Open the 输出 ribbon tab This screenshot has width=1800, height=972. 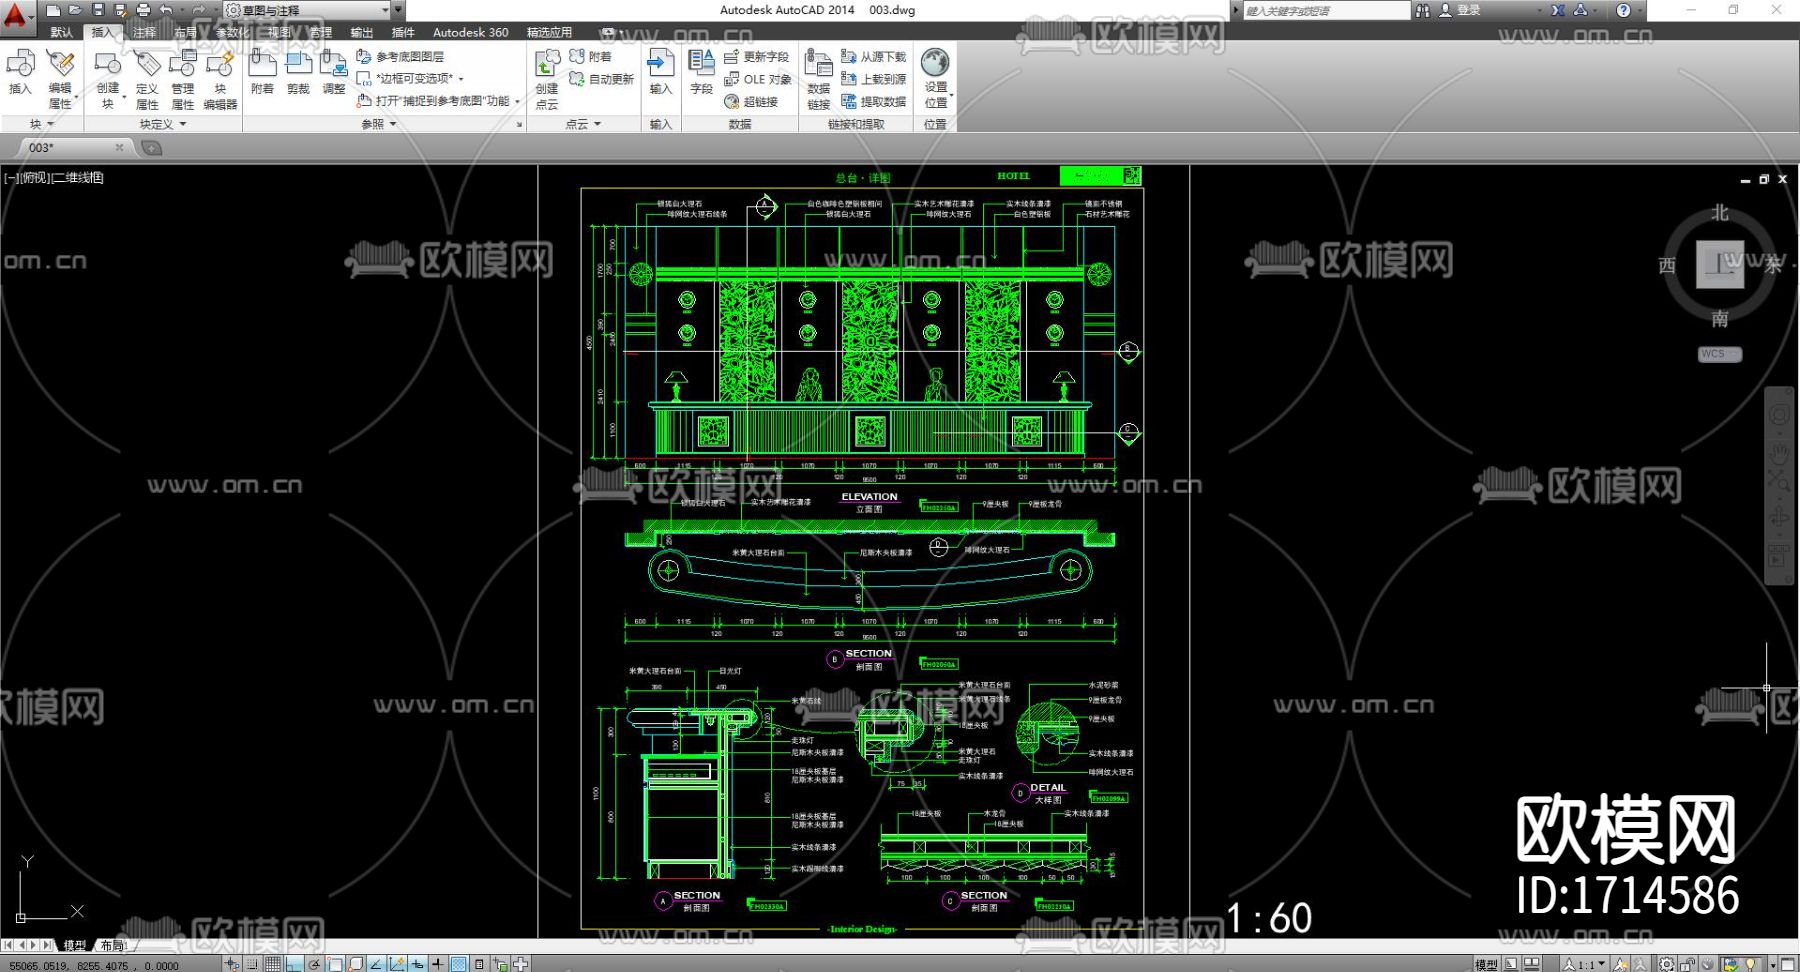click(x=362, y=32)
